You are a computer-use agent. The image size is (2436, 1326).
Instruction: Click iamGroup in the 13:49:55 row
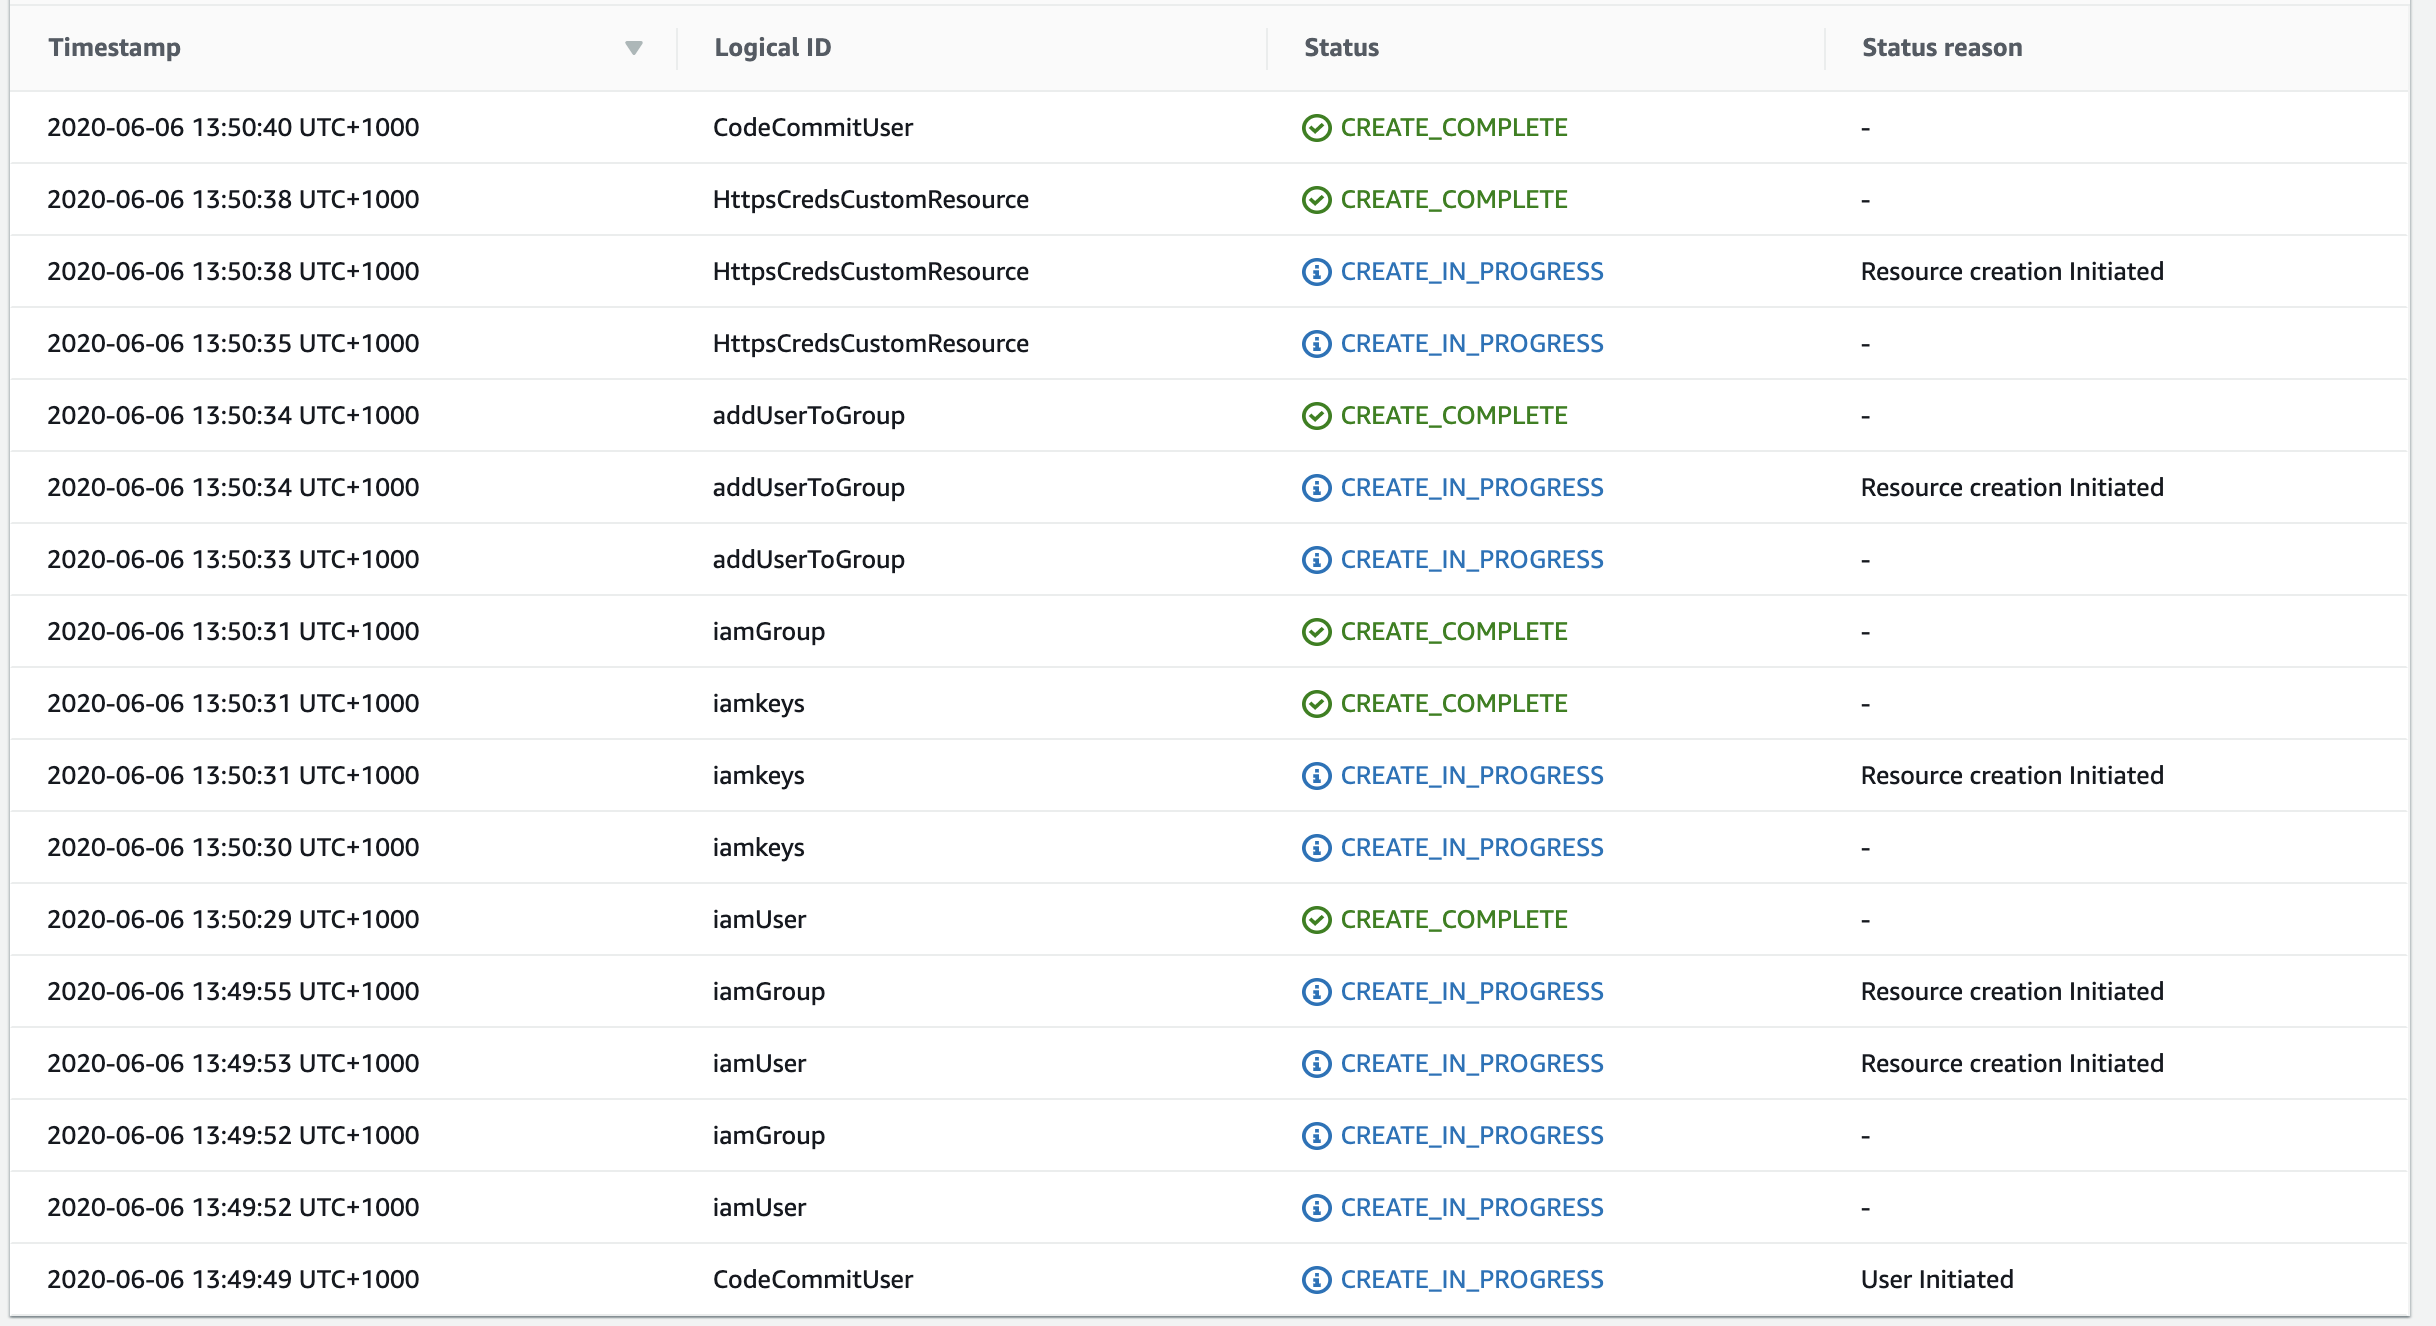(768, 992)
